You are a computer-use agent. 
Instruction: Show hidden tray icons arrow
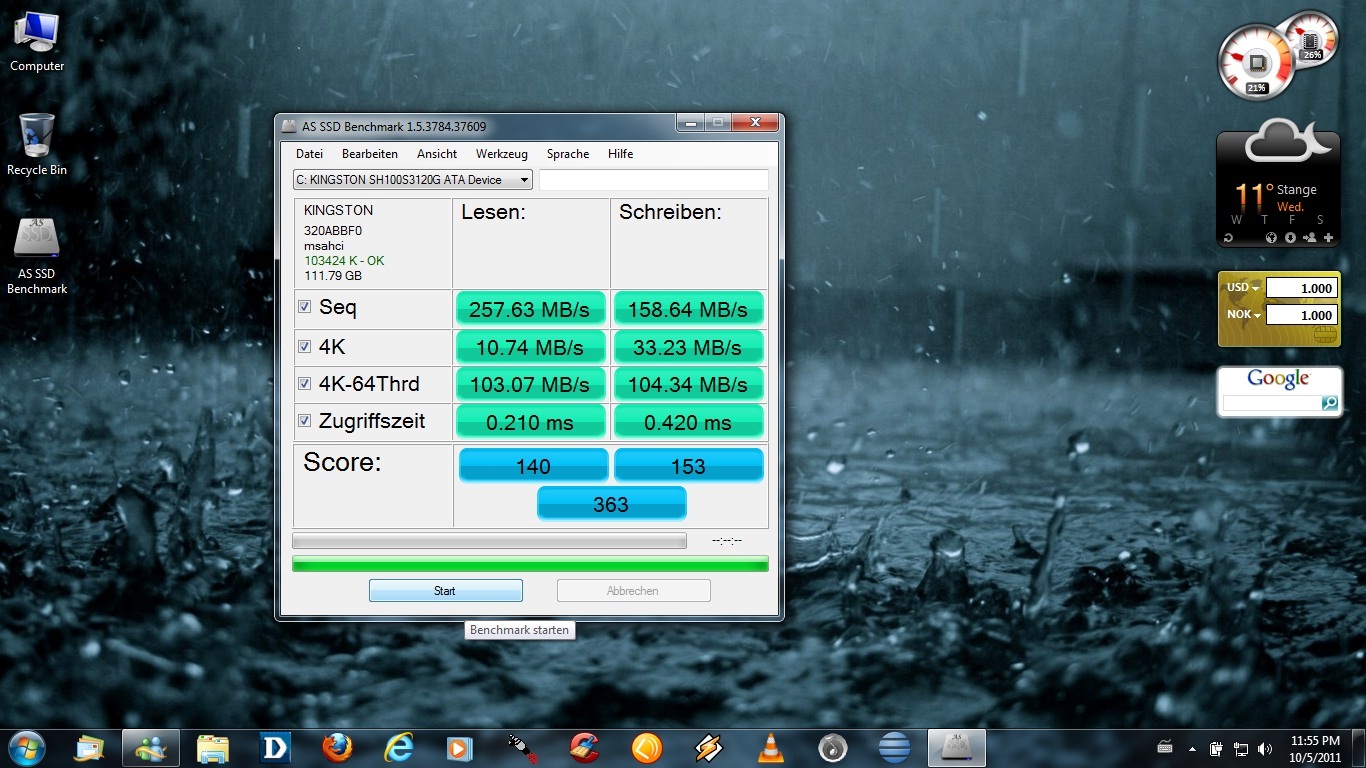pos(1191,748)
